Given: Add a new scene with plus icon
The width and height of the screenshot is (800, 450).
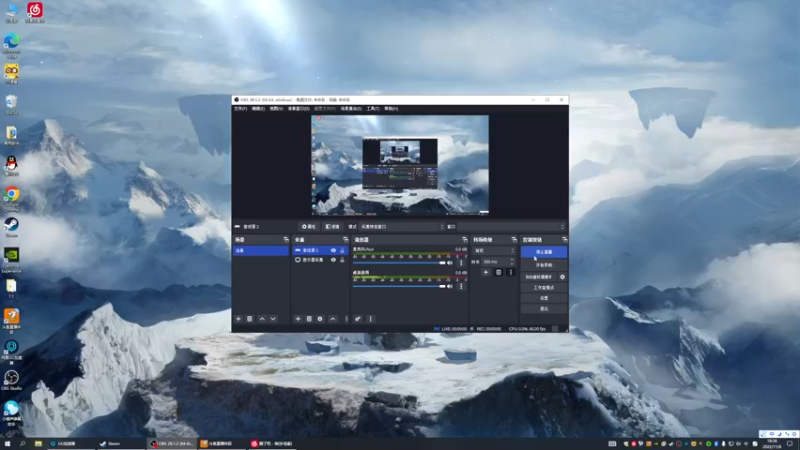Looking at the screenshot, I should coord(238,319).
